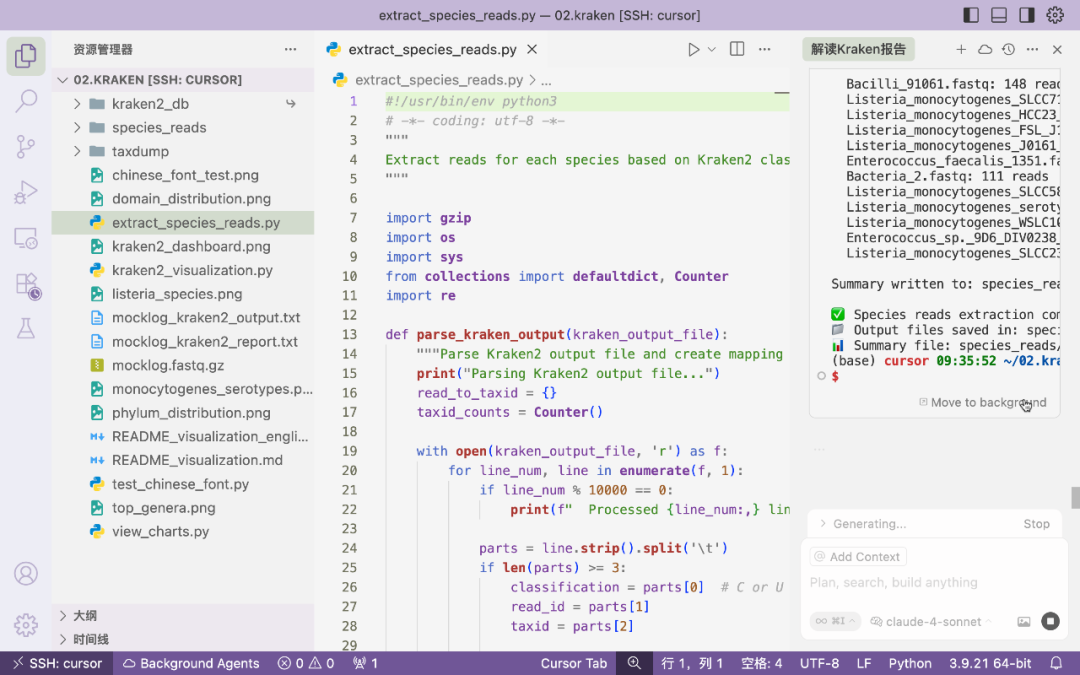
Task: Open the cloud background agent icon
Action: [985, 50]
